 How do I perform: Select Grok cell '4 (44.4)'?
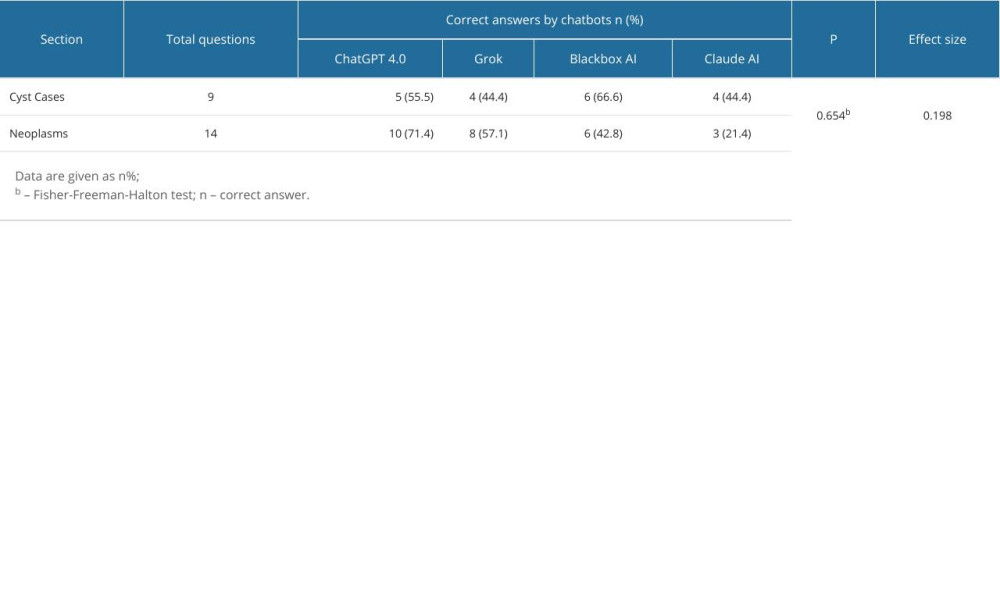488,97
